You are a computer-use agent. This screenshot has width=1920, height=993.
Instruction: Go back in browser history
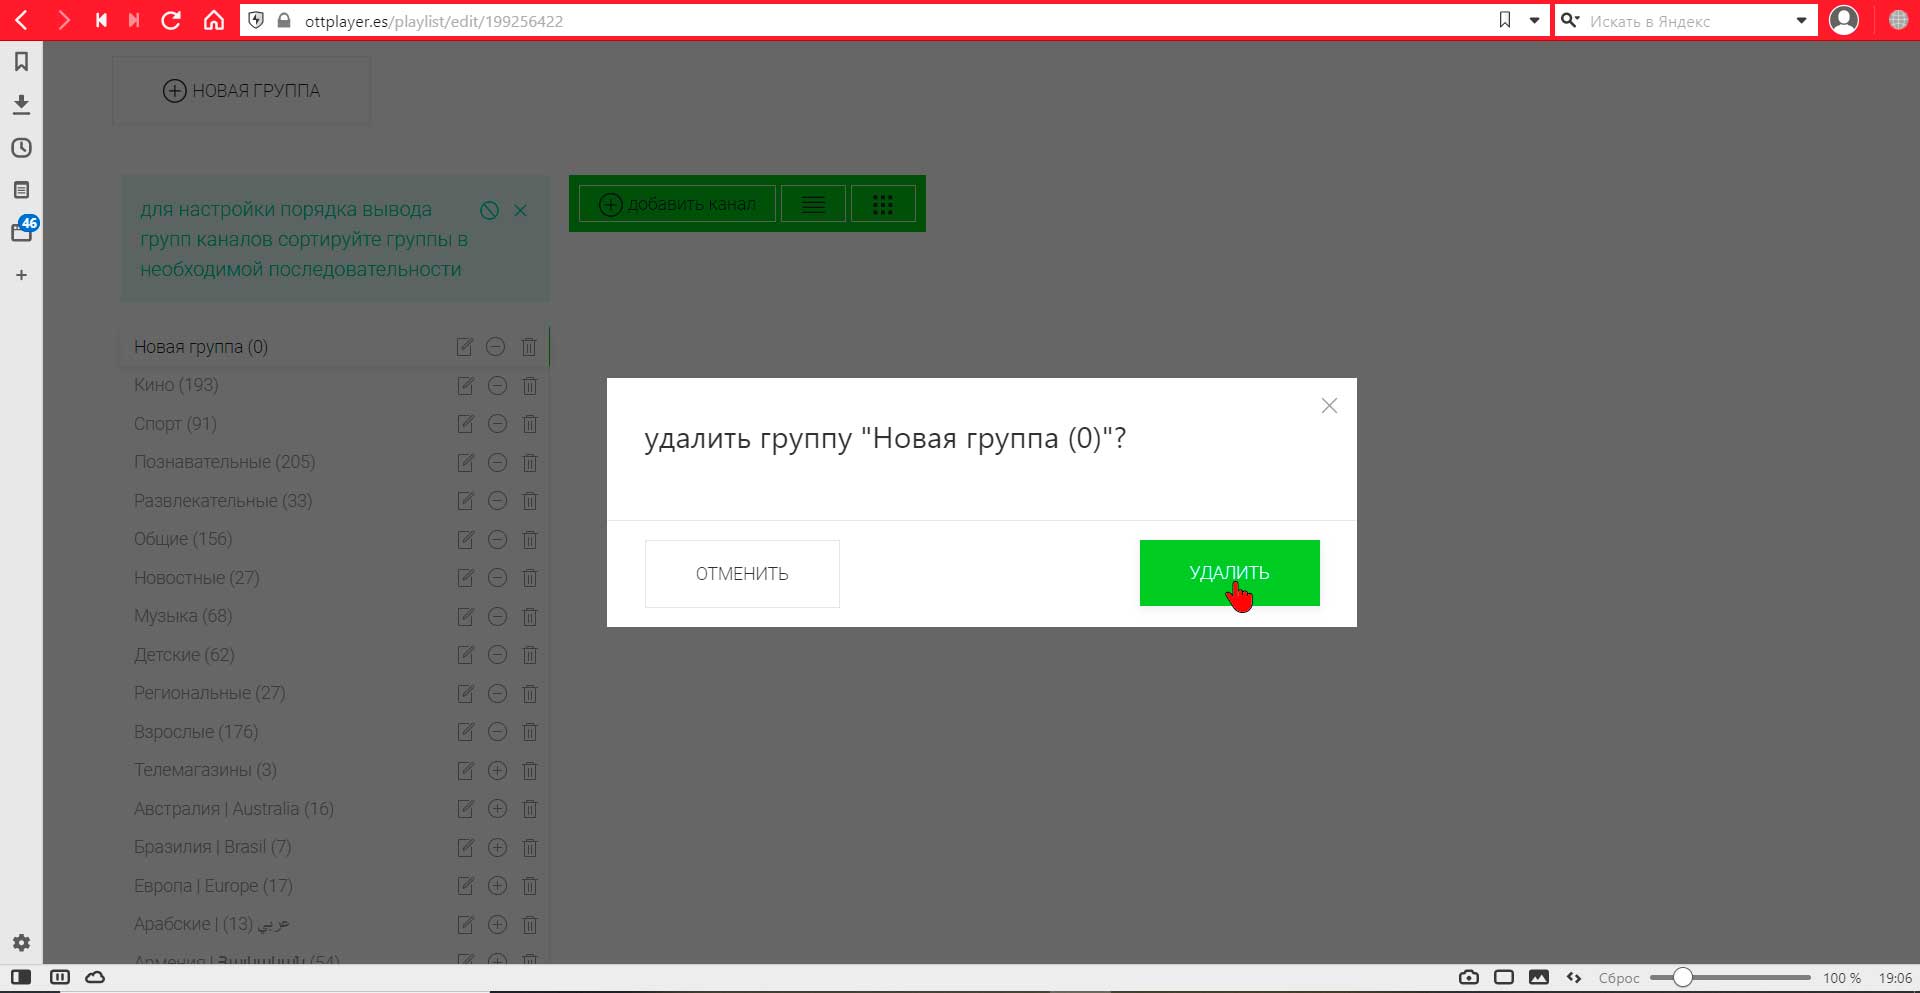click(x=21, y=20)
